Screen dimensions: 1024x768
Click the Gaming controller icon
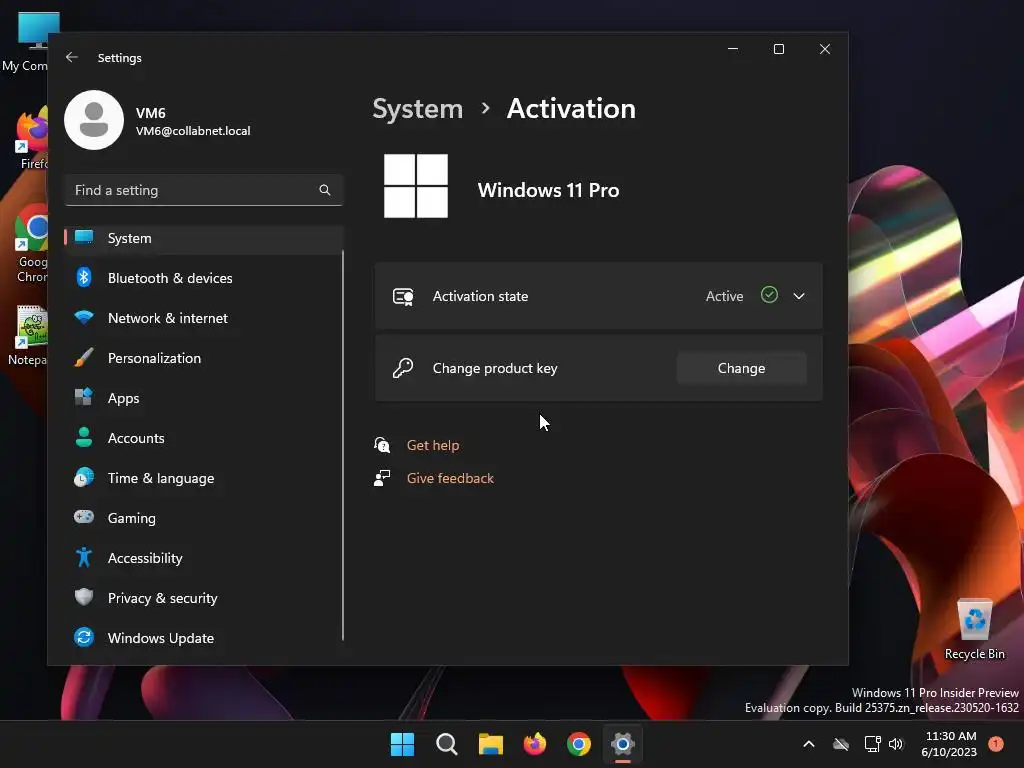84,517
